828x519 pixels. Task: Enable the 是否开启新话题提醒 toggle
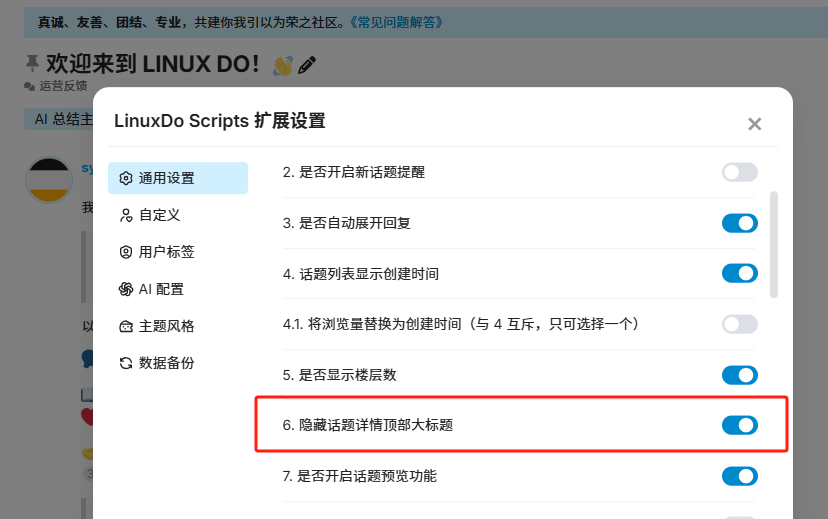(740, 172)
